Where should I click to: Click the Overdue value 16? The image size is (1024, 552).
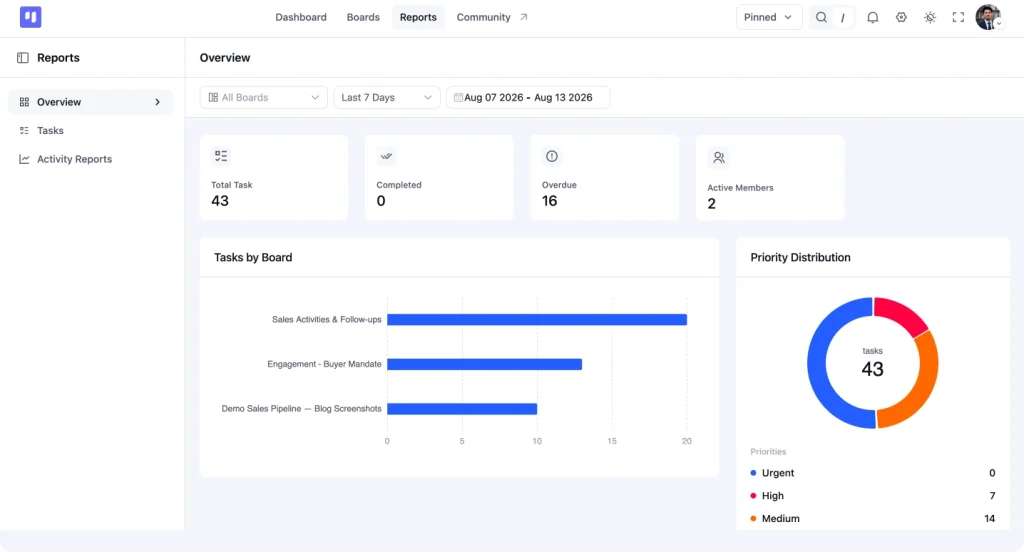click(550, 201)
